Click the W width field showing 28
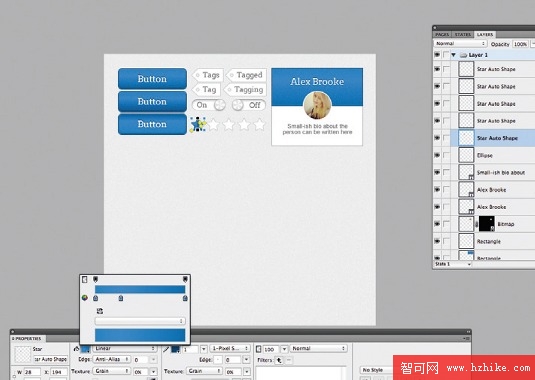 pyautogui.click(x=32, y=372)
